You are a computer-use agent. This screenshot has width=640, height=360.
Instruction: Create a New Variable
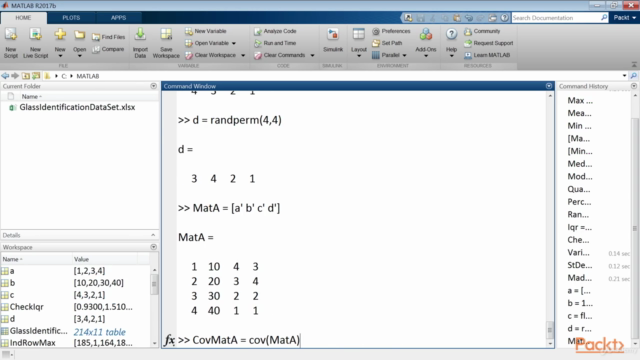click(x=206, y=31)
